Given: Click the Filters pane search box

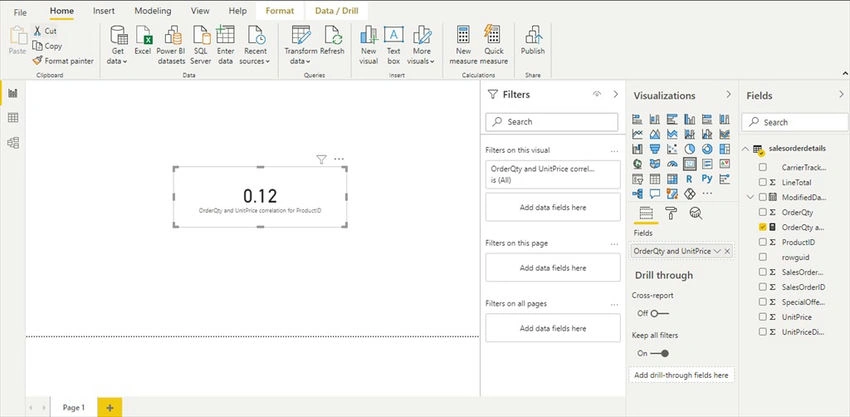Looking at the screenshot, I should click(552, 122).
